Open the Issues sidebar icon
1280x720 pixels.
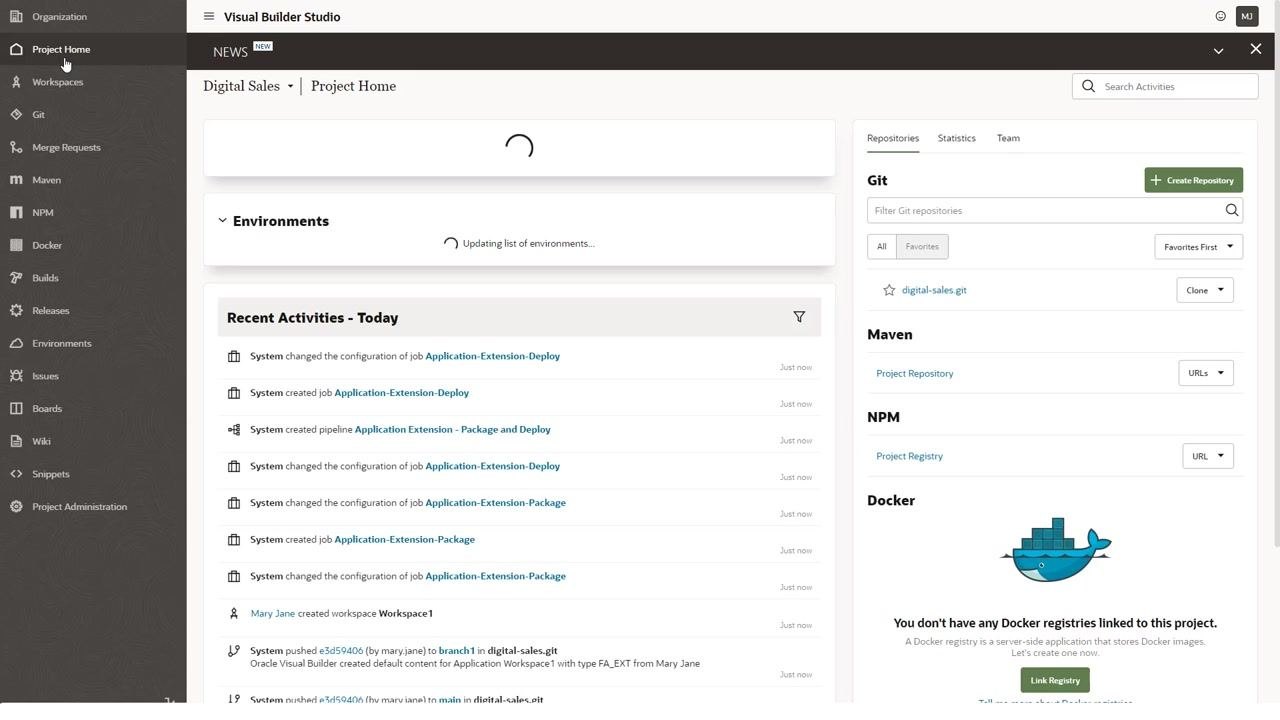click(x=16, y=376)
